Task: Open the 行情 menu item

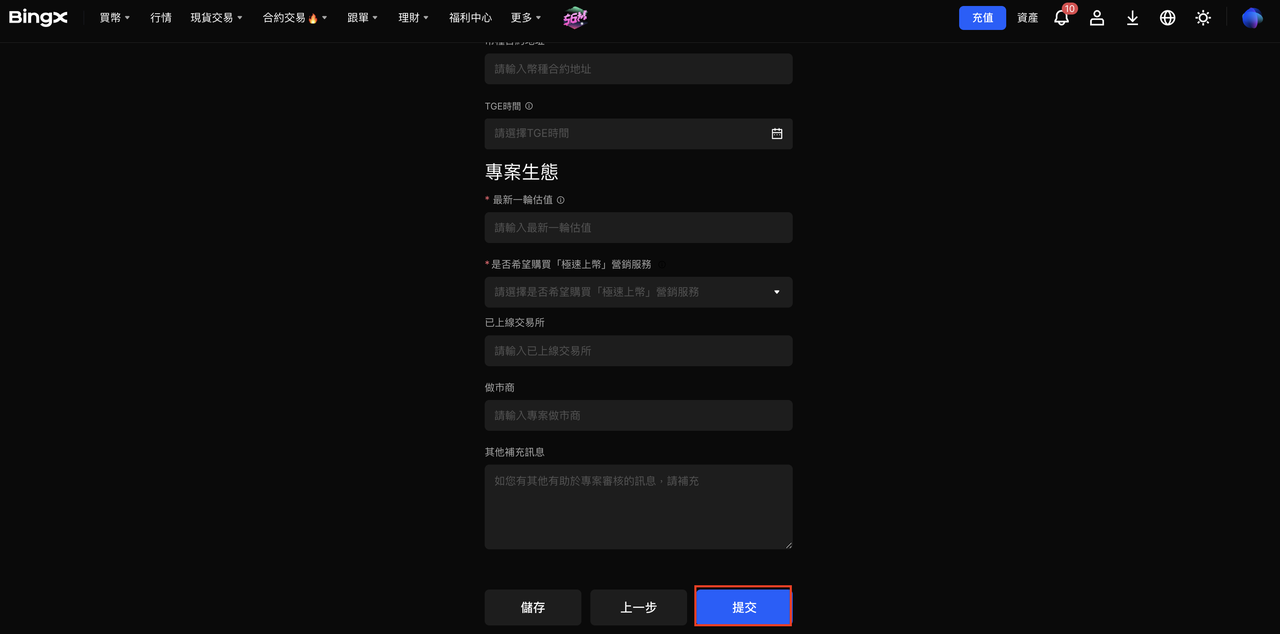Action: tap(161, 18)
